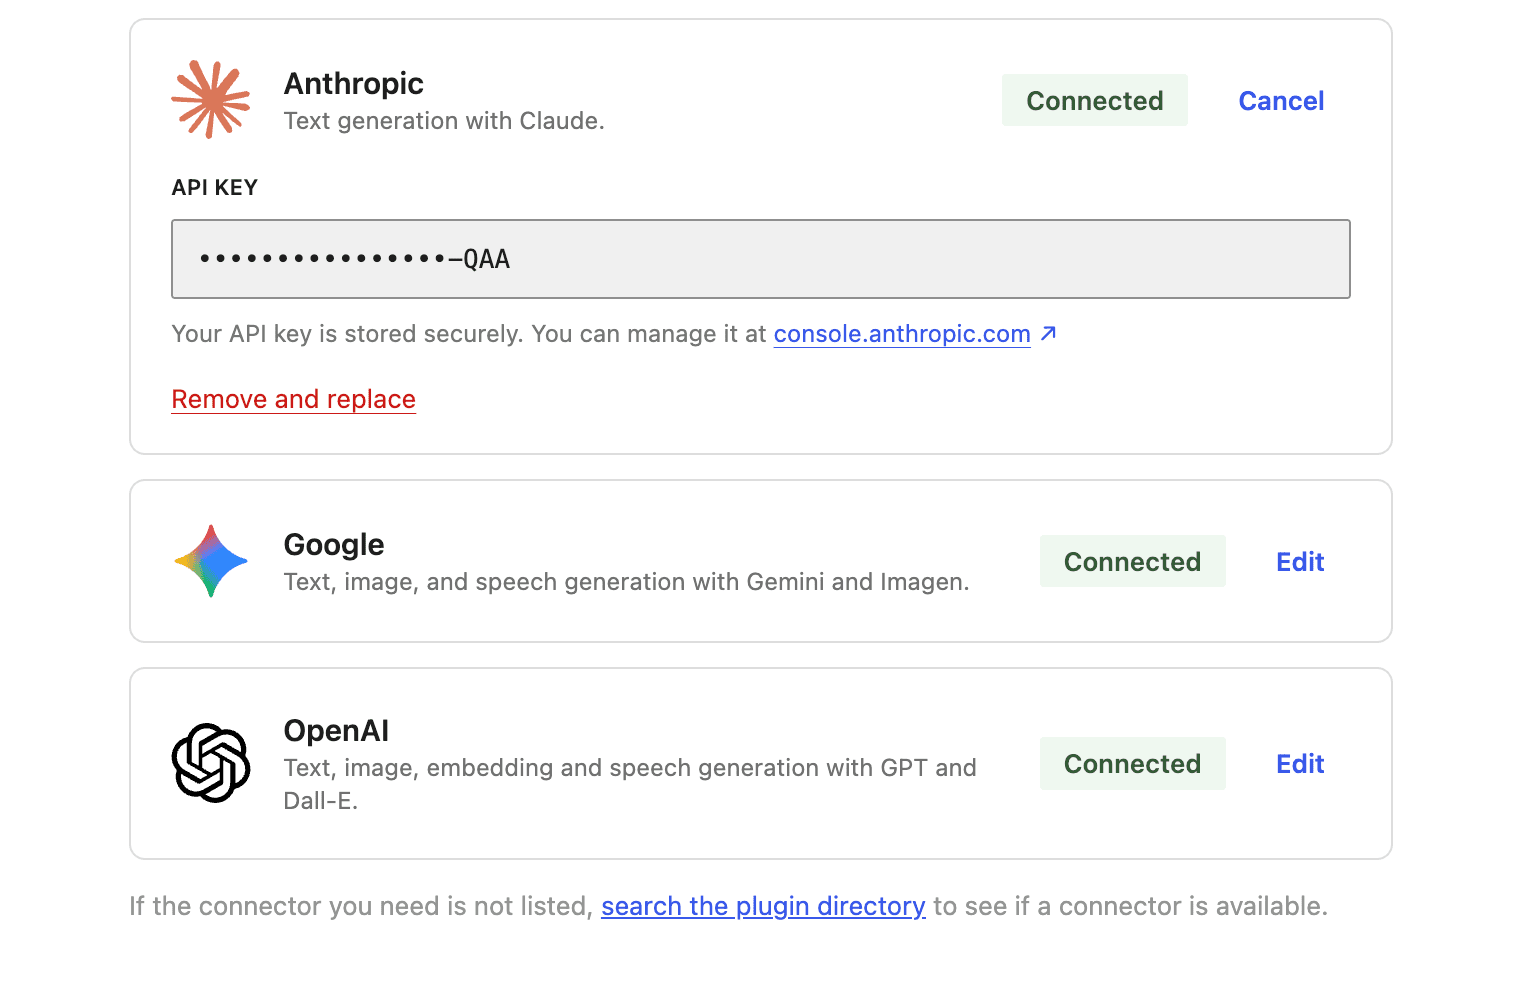Click the GPT and Dall-E description text

(630, 784)
